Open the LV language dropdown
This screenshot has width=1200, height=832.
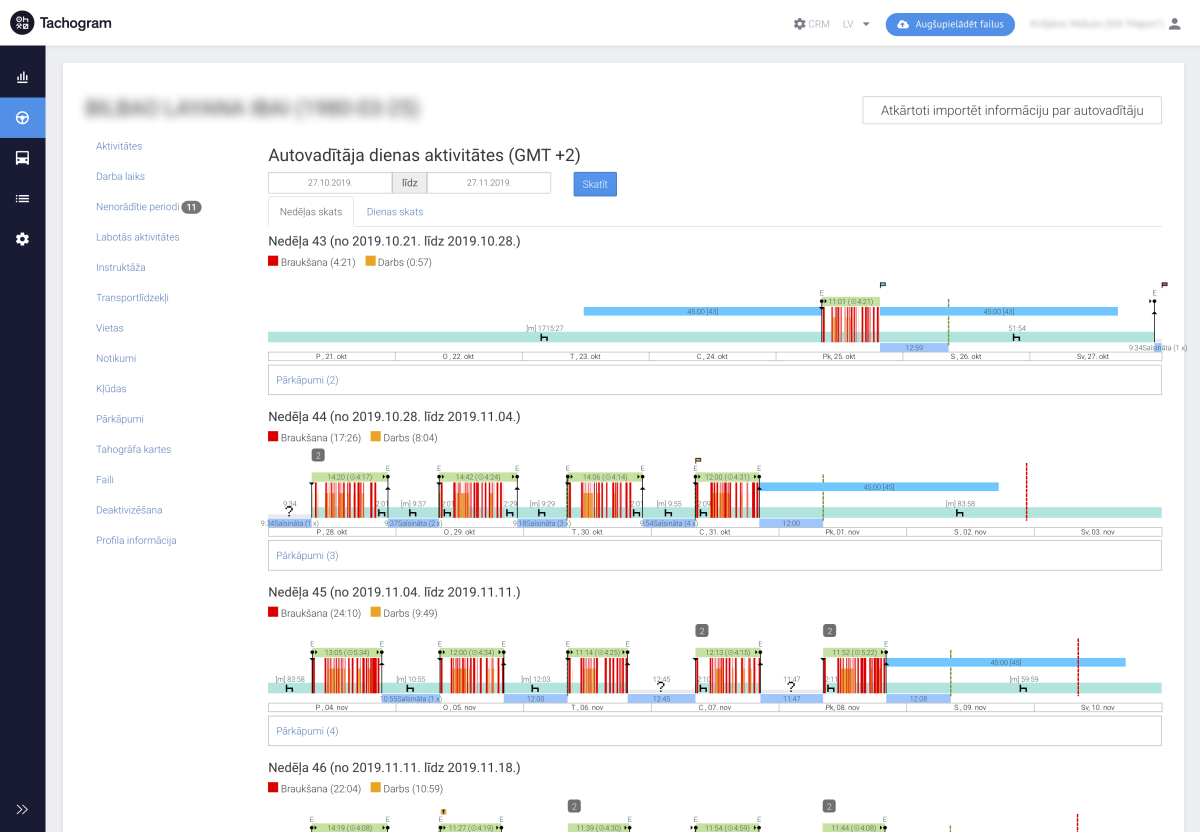point(856,24)
